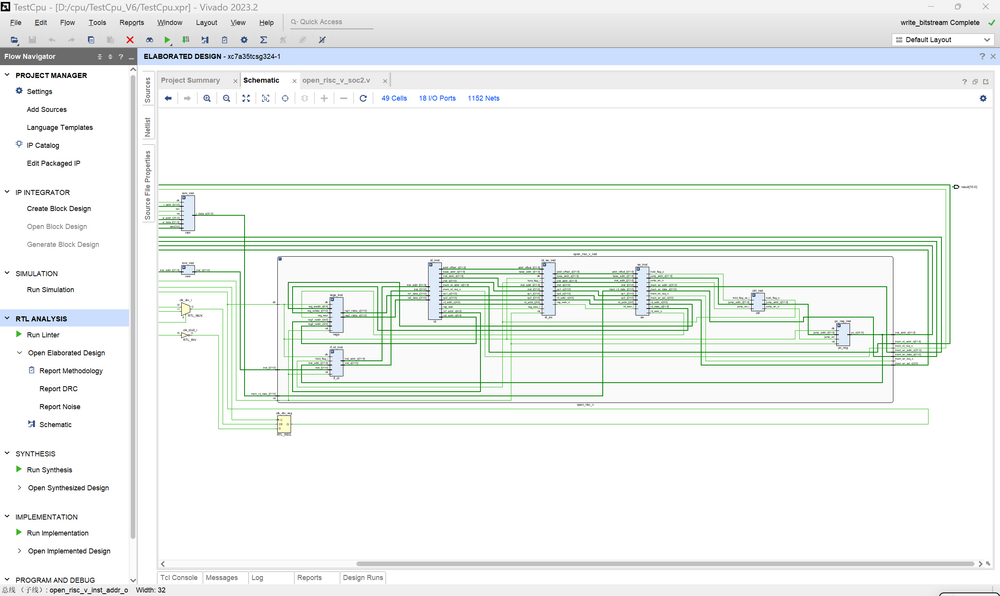This screenshot has height=596, width=1000.
Task: Open the Default Layout dropdown
Action: [941, 40]
